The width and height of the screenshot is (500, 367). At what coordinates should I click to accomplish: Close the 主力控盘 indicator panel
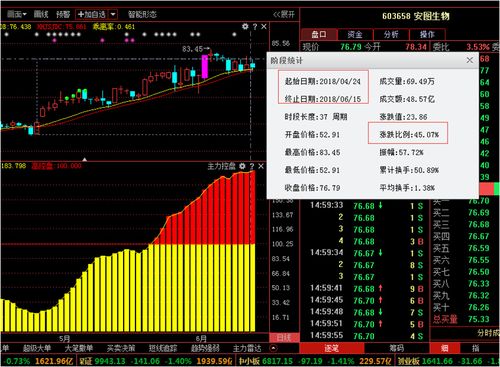point(261,166)
